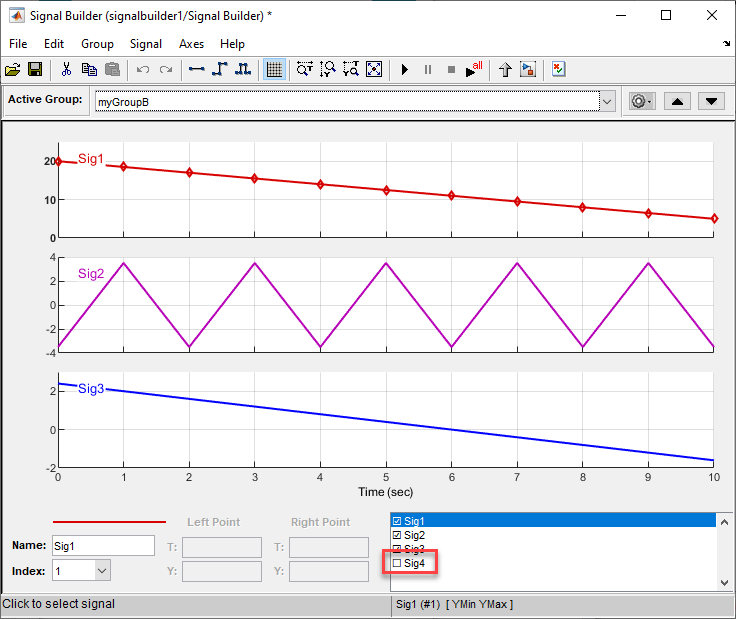Image resolution: width=736 pixels, height=619 pixels.
Task: Start simulation with the play button
Action: point(405,70)
